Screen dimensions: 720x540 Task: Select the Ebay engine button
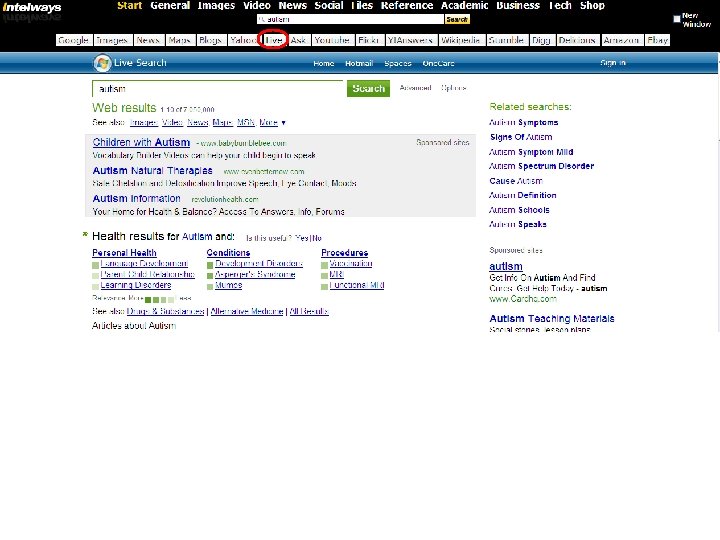[x=657, y=40]
